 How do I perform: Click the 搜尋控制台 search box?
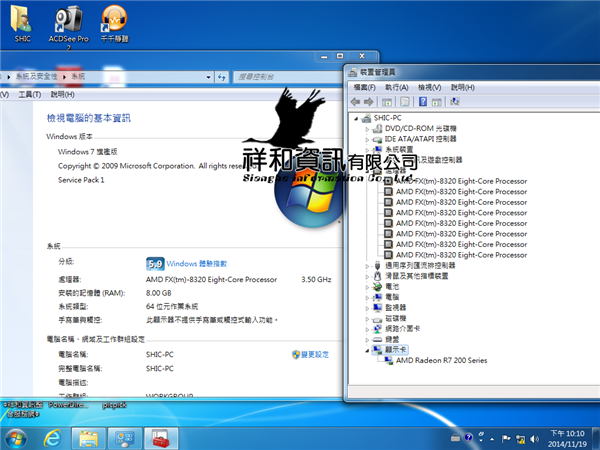click(x=287, y=77)
